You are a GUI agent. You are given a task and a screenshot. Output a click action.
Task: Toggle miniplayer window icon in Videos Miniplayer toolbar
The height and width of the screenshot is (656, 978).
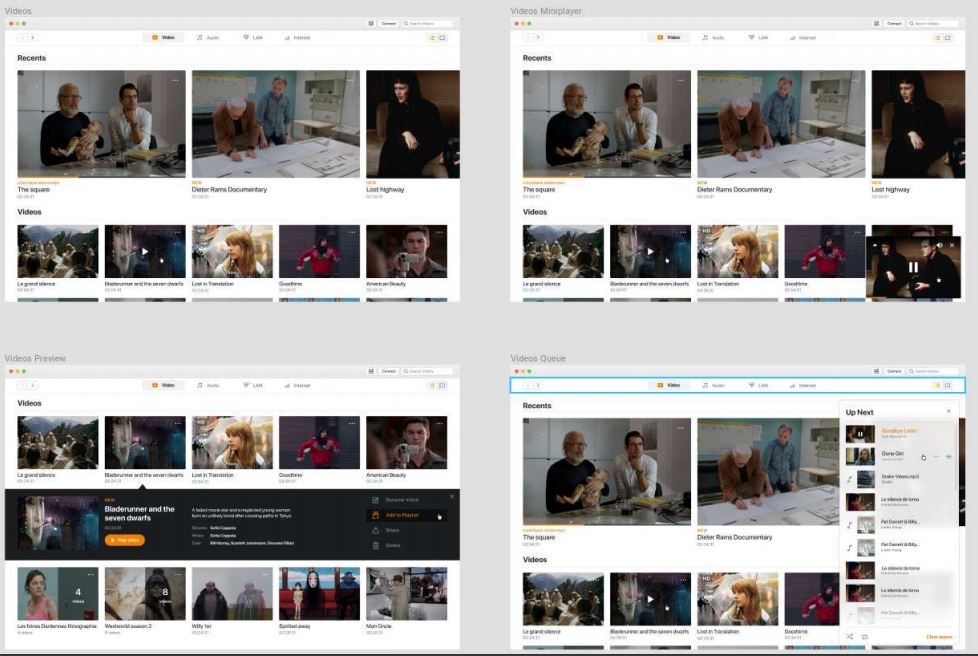coord(947,38)
